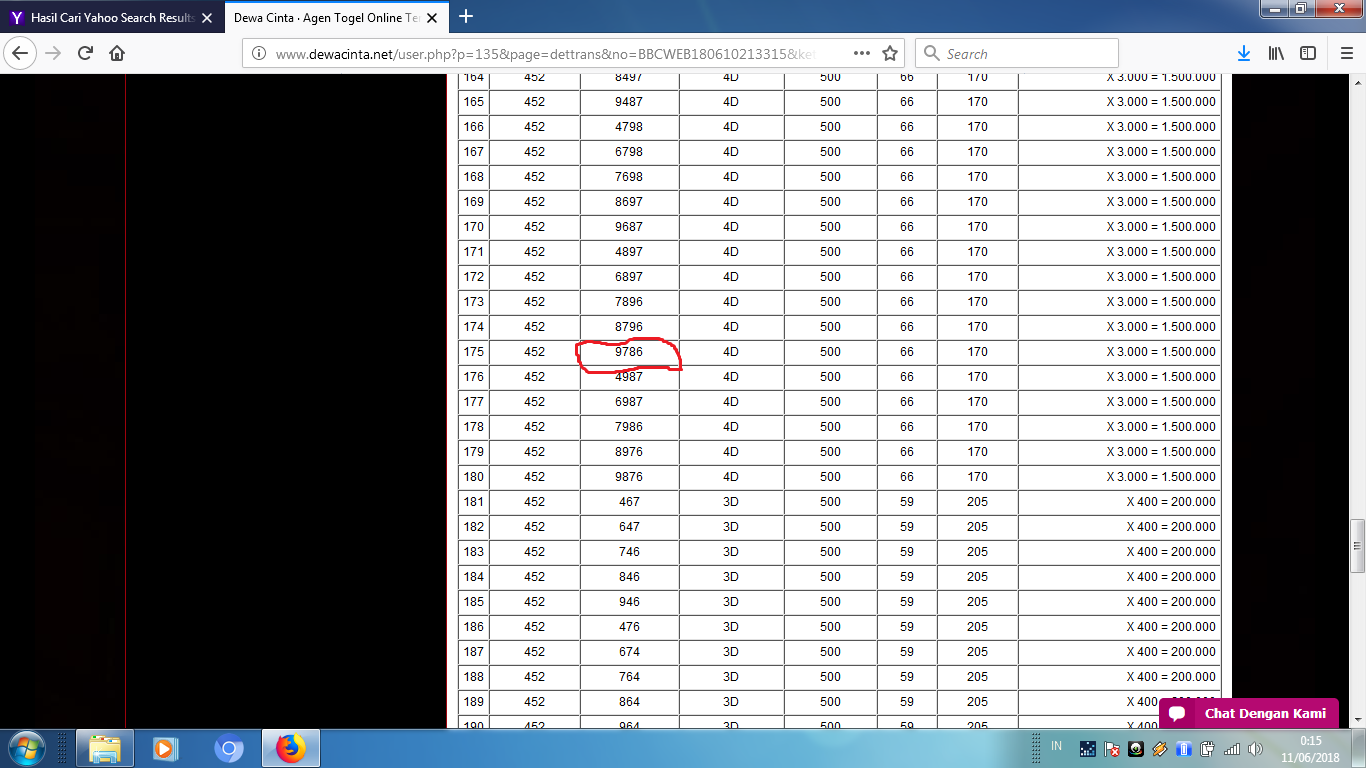Open the Library bookmarks icon
Image resolution: width=1366 pixels, height=768 pixels.
(1276, 54)
